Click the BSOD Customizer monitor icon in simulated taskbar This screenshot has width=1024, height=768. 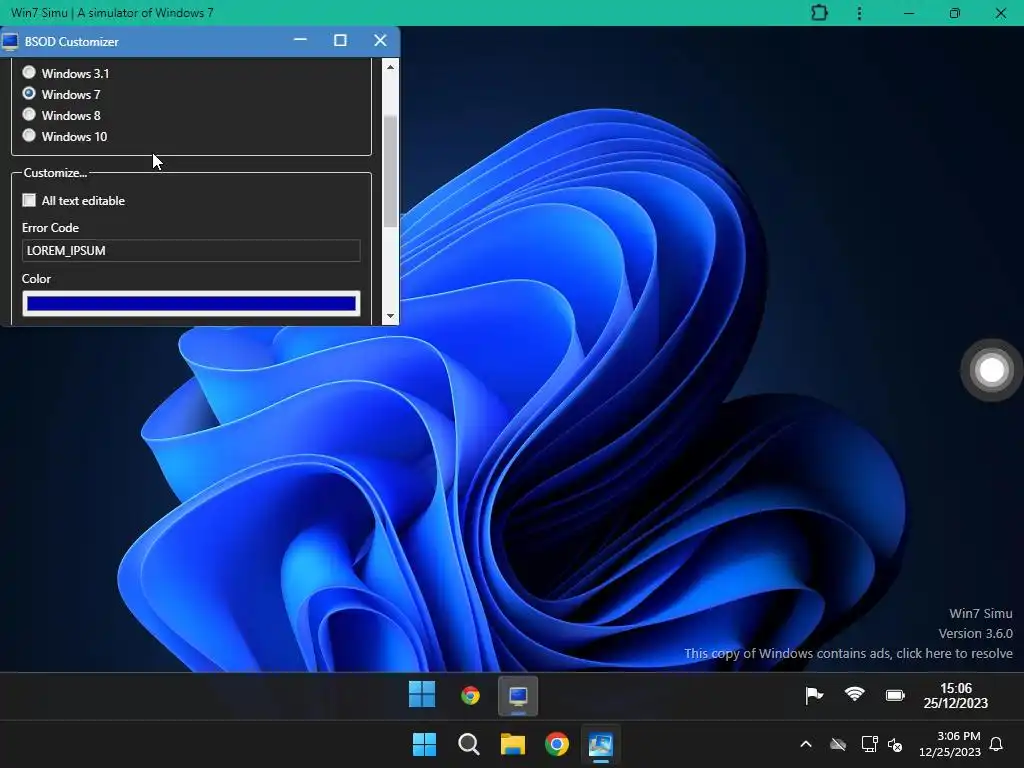pos(518,696)
